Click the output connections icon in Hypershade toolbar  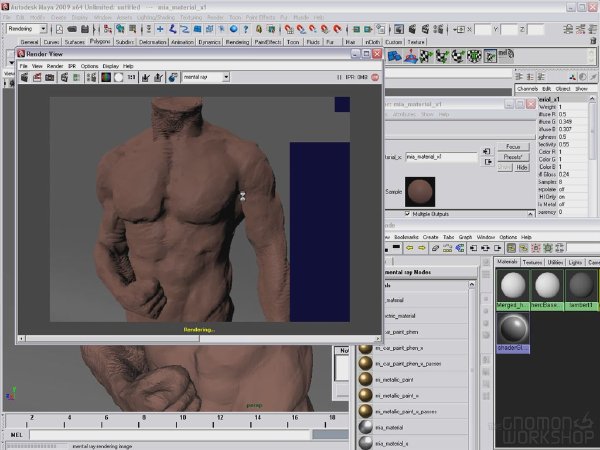click(497, 248)
